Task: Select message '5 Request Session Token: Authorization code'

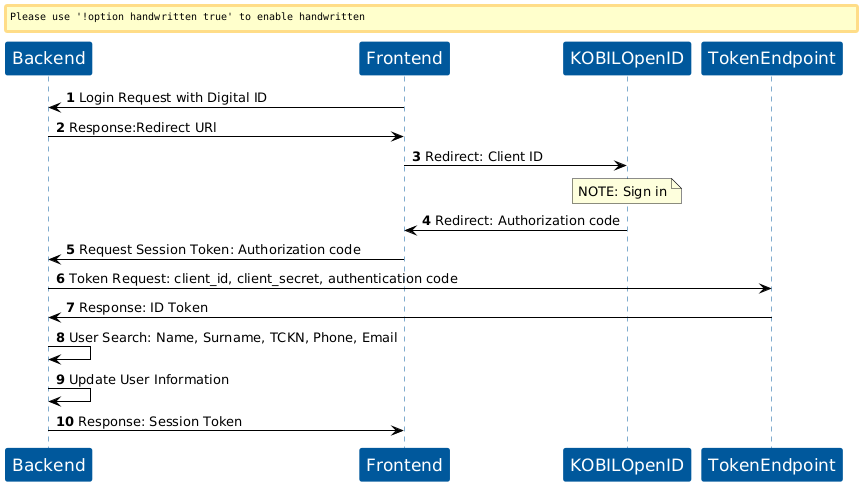Action: pyautogui.click(x=213, y=250)
